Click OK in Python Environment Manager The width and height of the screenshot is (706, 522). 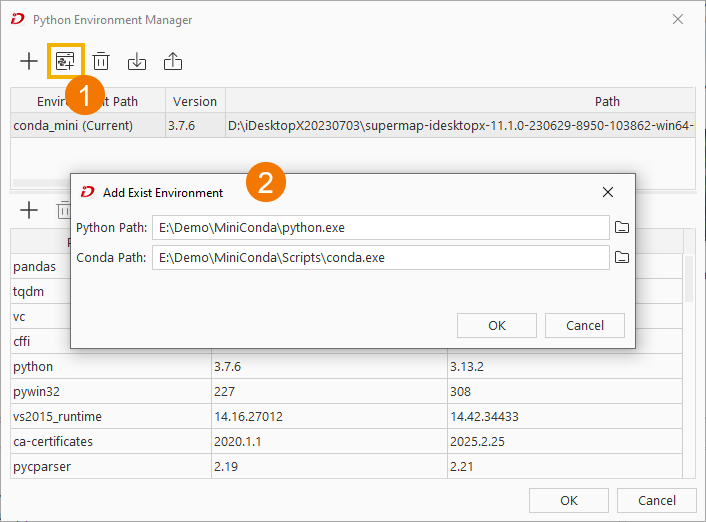click(x=569, y=500)
